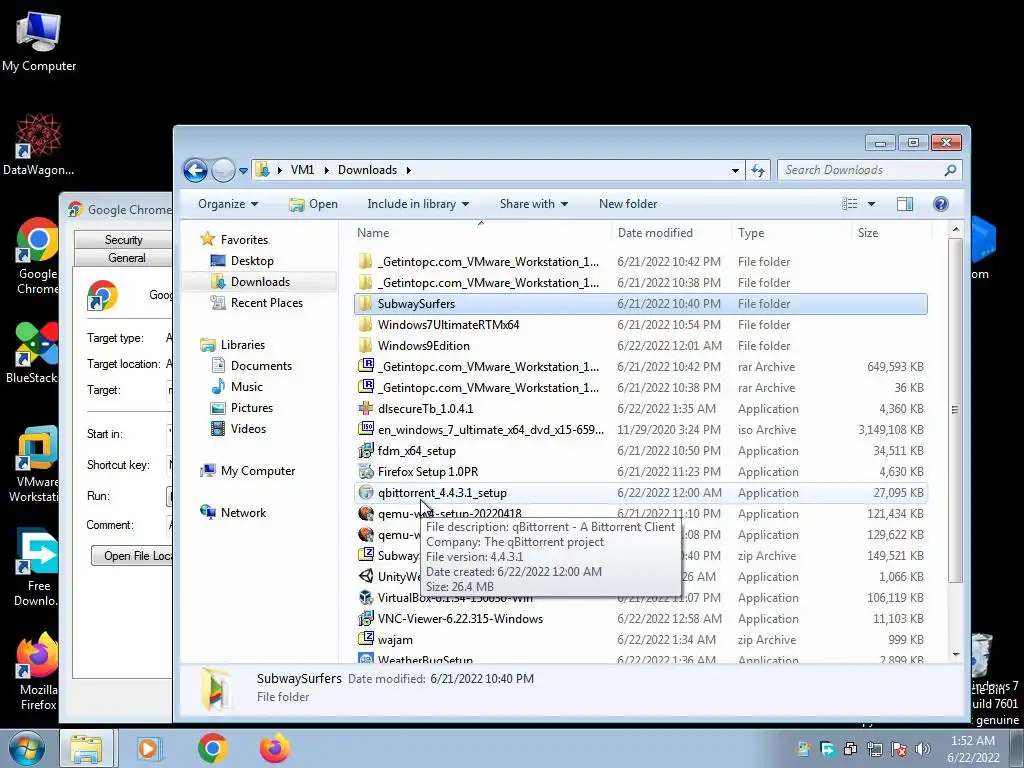
Task: Sort by Type column header
Action: 751,232
